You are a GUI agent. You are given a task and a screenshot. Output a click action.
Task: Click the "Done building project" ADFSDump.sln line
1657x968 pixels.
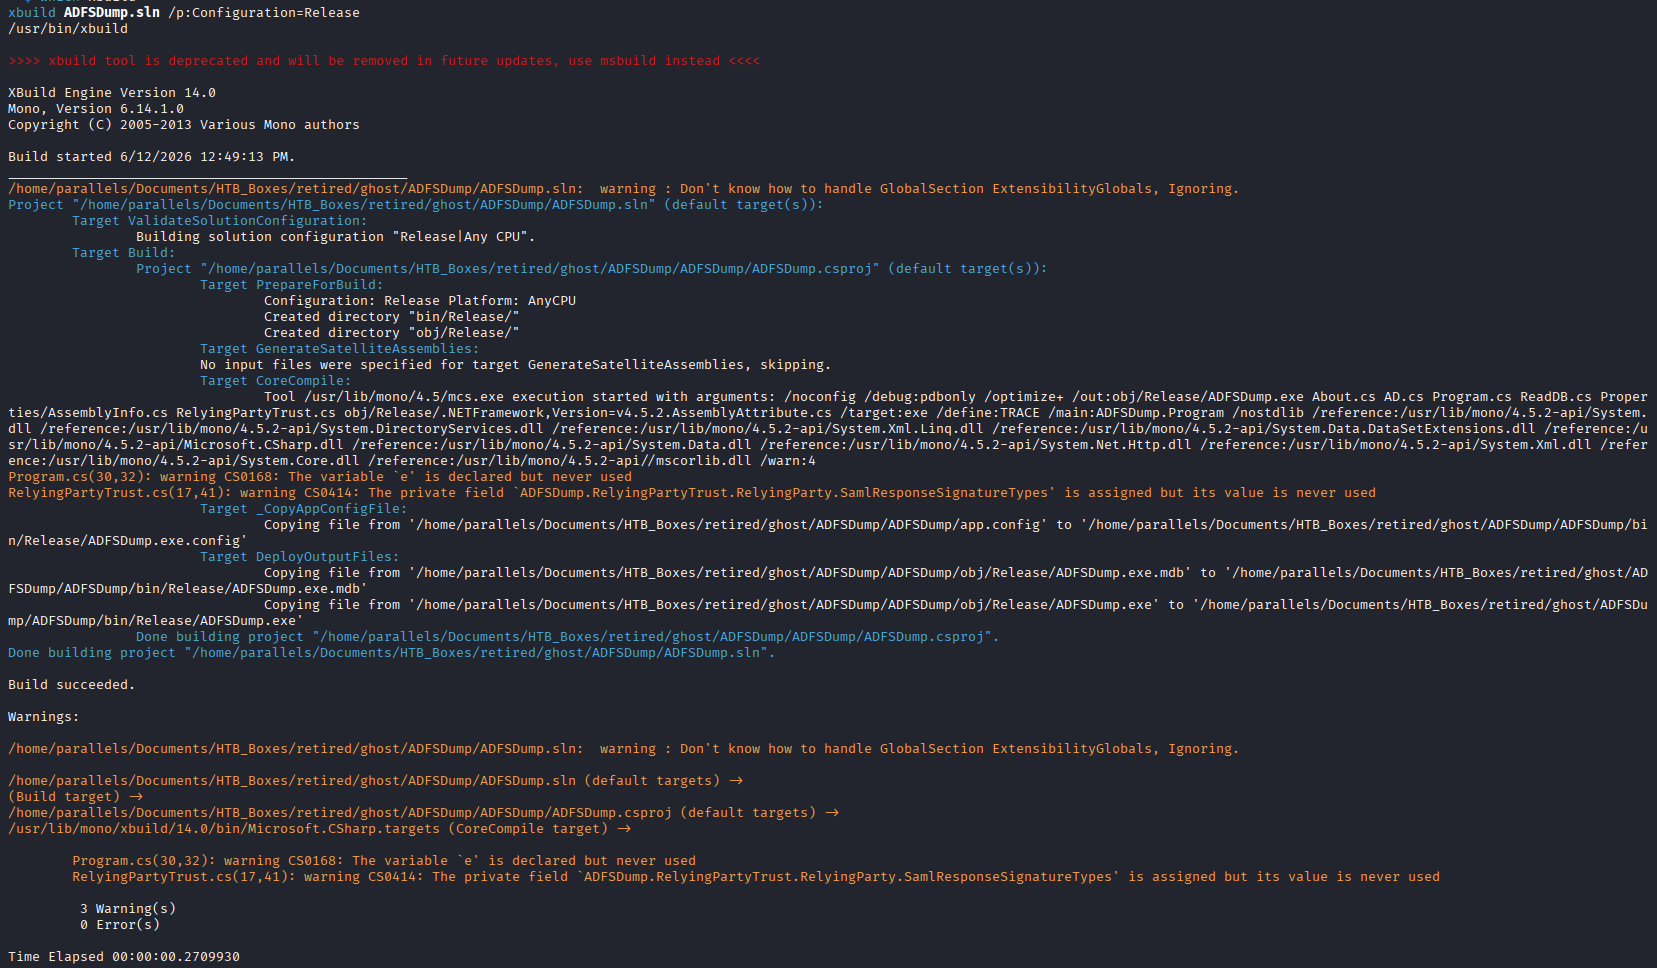(392, 653)
